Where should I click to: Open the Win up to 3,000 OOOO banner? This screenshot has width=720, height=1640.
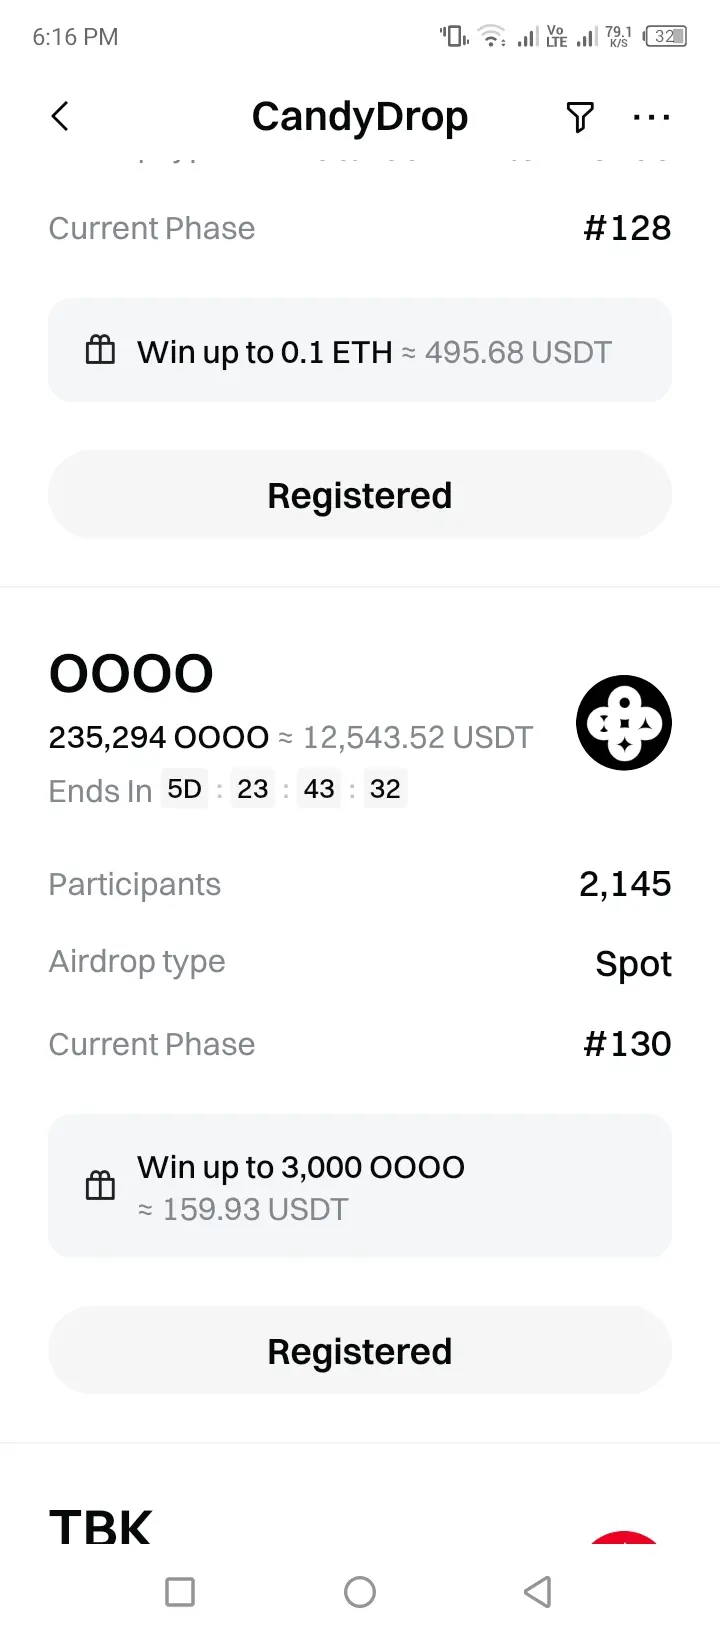click(360, 1186)
